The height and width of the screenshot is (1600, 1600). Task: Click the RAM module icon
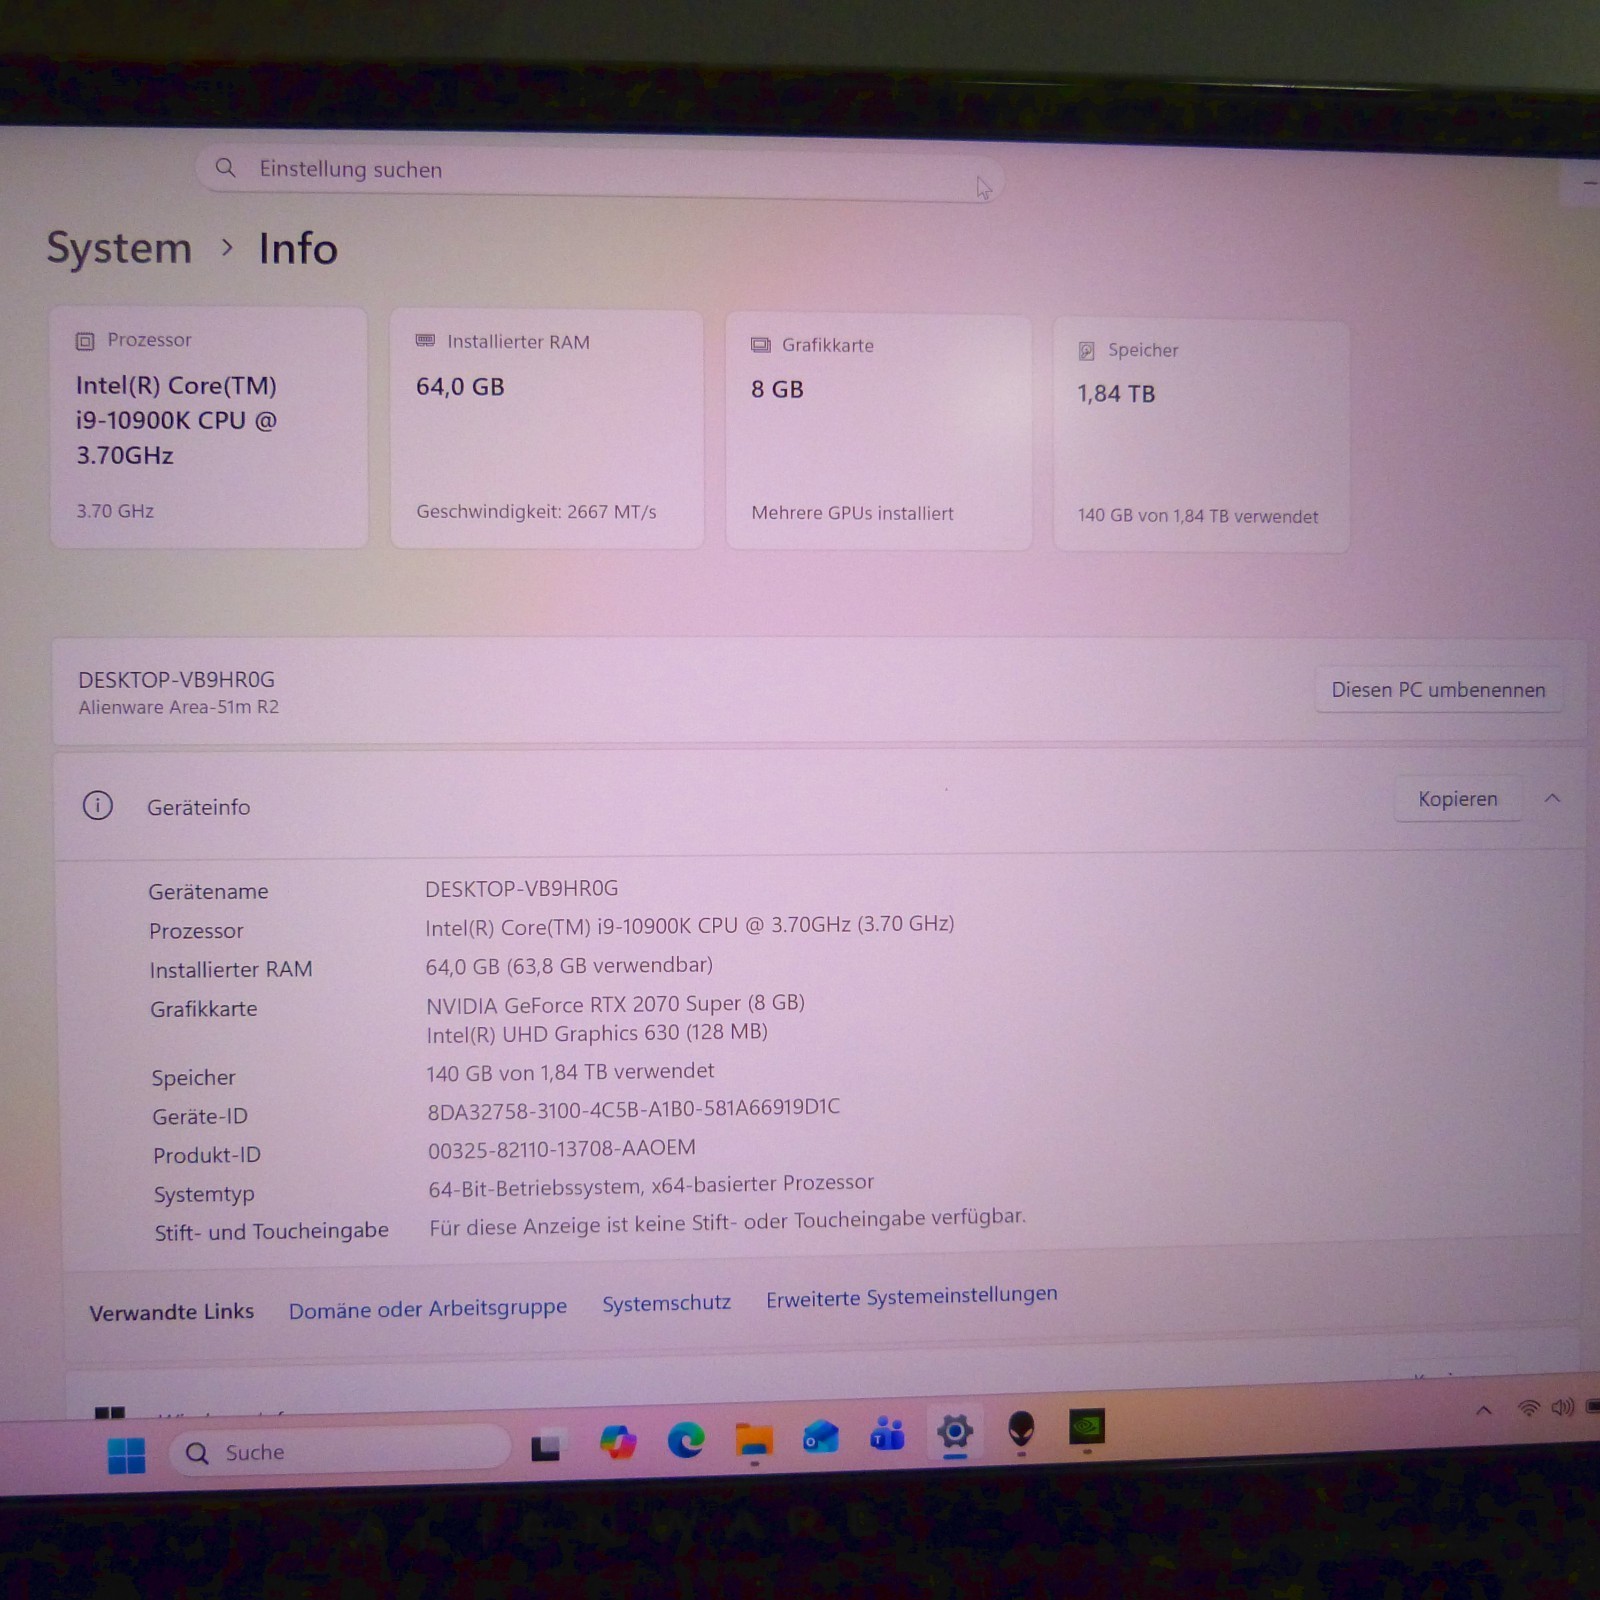tap(425, 341)
